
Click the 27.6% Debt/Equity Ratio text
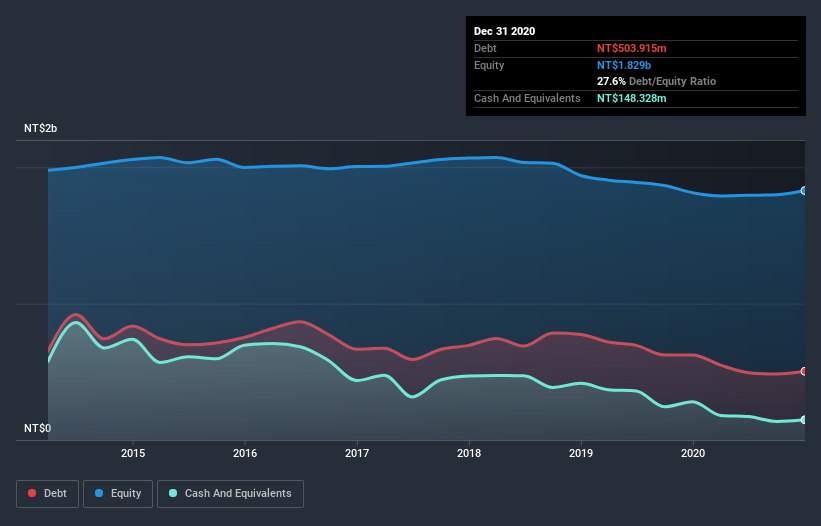coord(657,81)
